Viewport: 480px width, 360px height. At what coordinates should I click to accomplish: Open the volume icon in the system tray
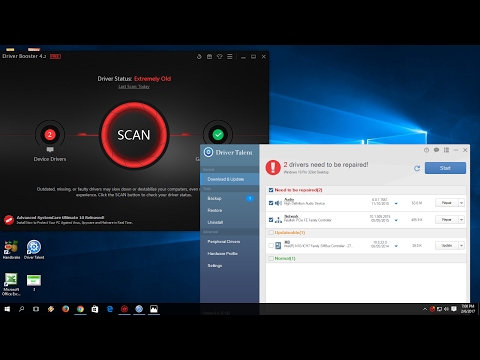(x=446, y=309)
